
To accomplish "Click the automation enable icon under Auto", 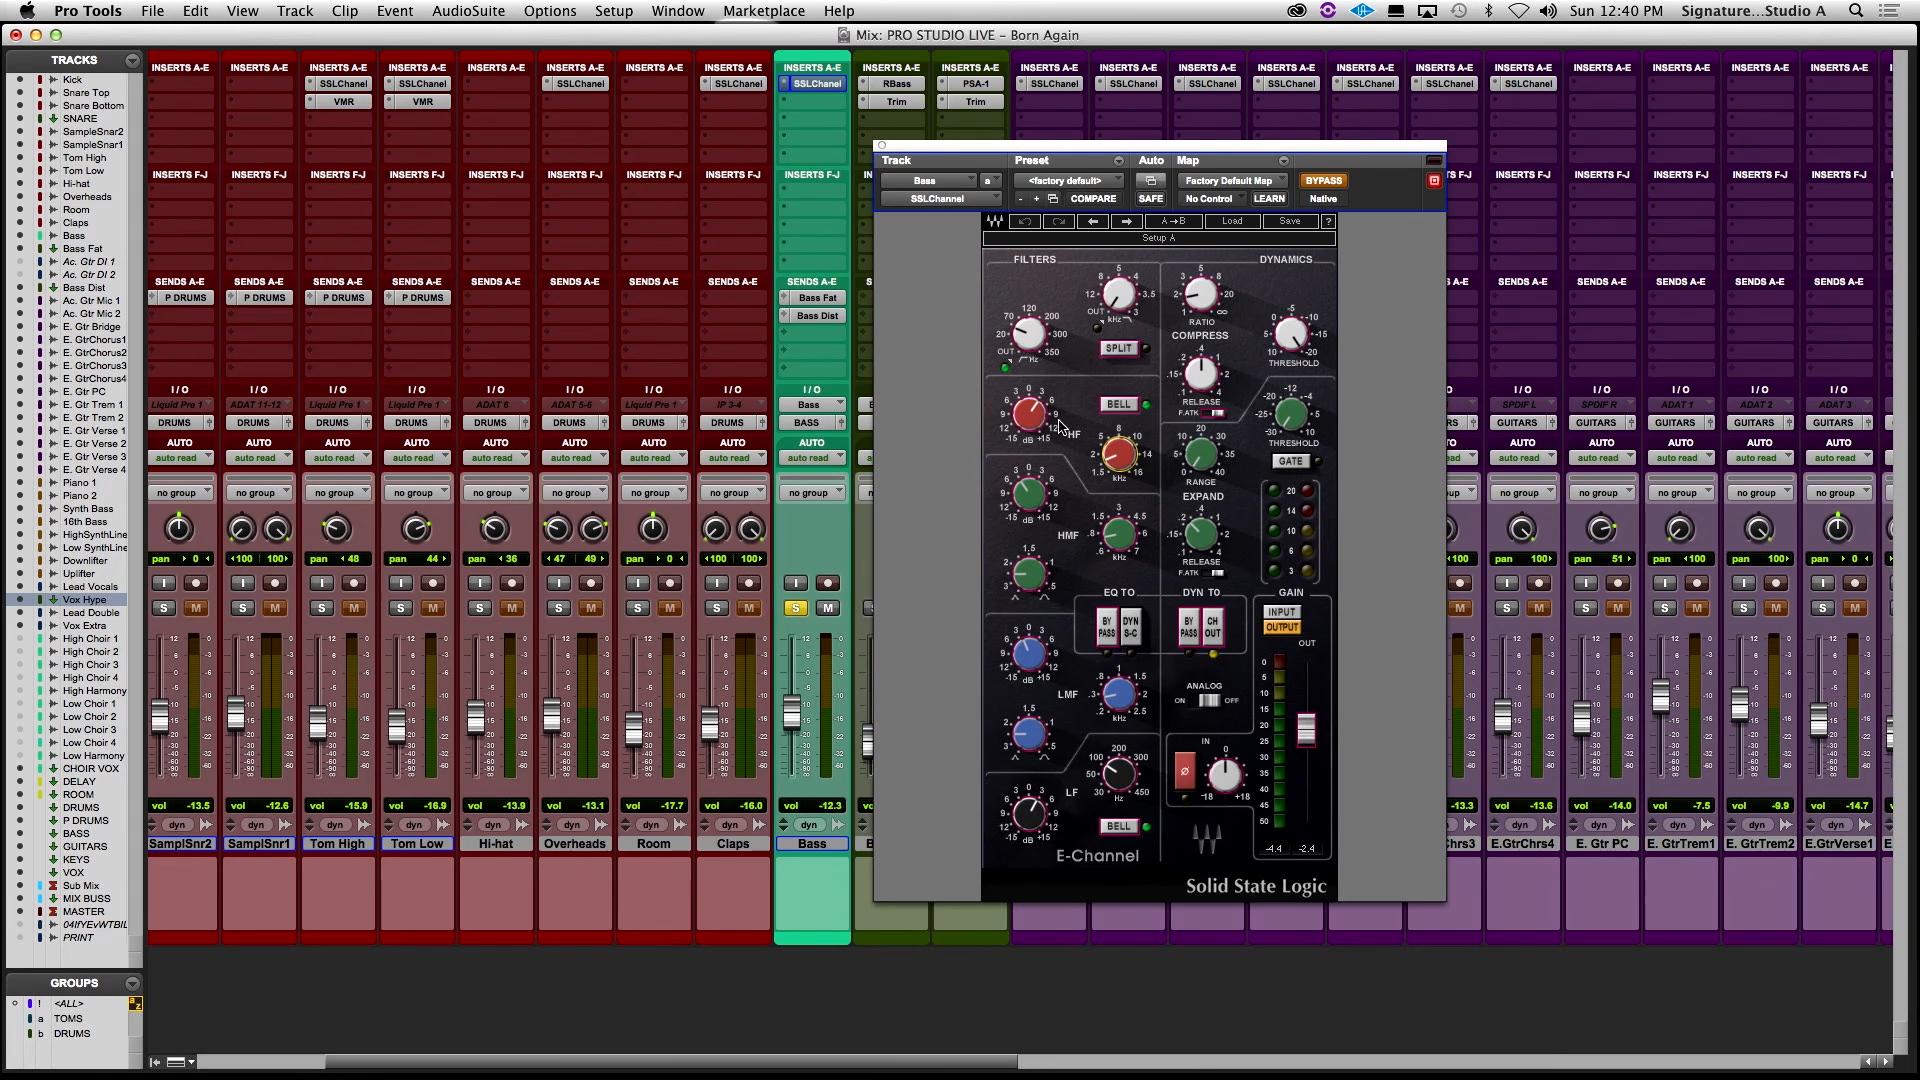I will point(1150,181).
